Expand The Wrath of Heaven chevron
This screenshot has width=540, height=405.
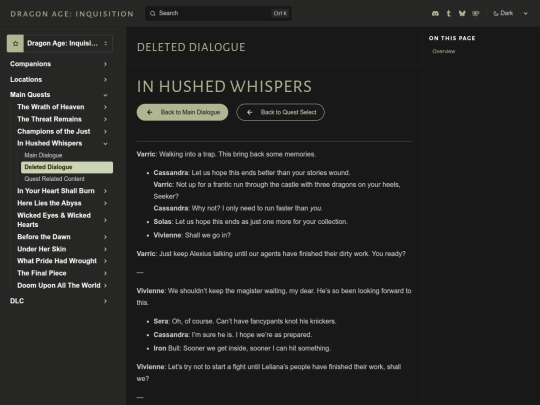pyautogui.click(x=105, y=107)
